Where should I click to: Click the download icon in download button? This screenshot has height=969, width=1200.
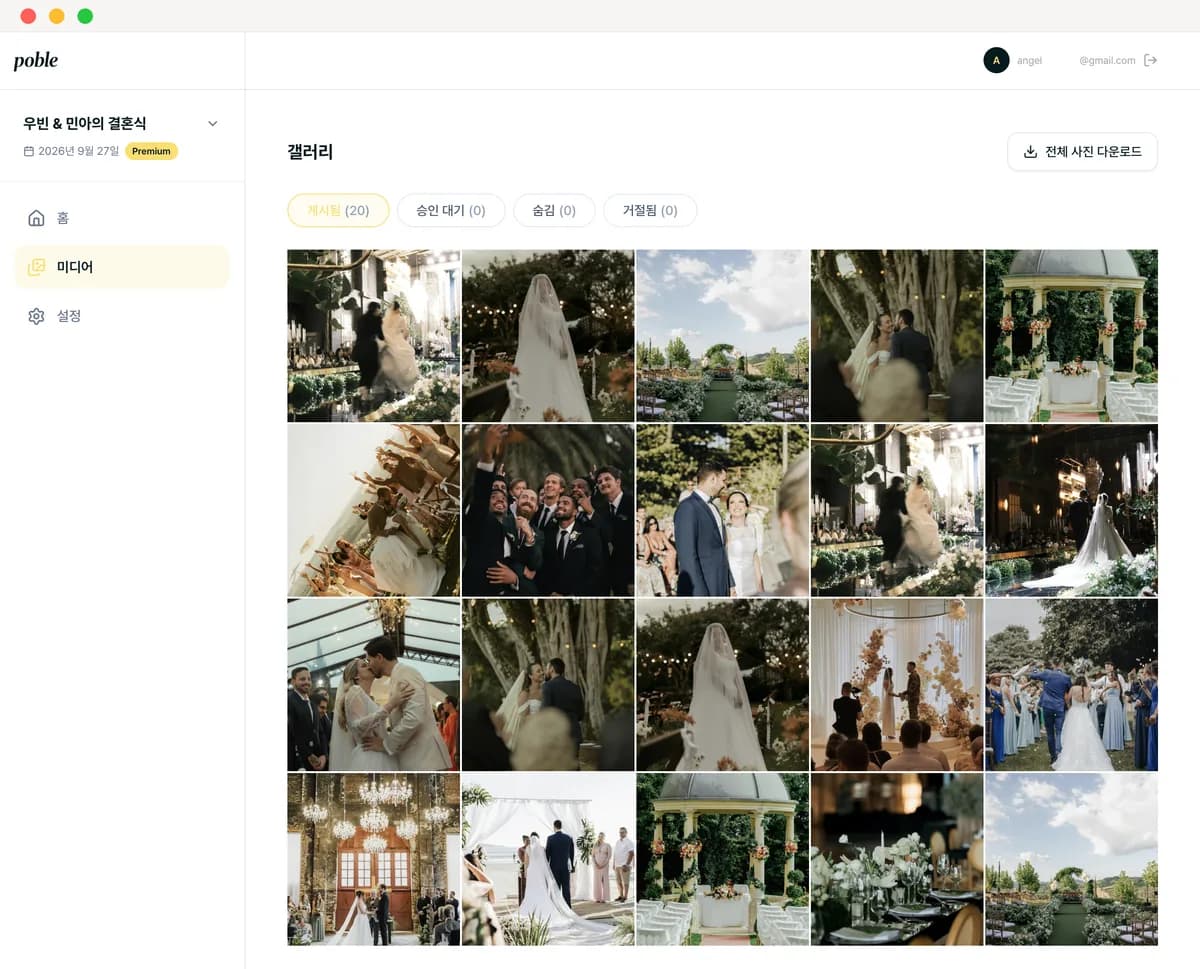[1030, 152]
